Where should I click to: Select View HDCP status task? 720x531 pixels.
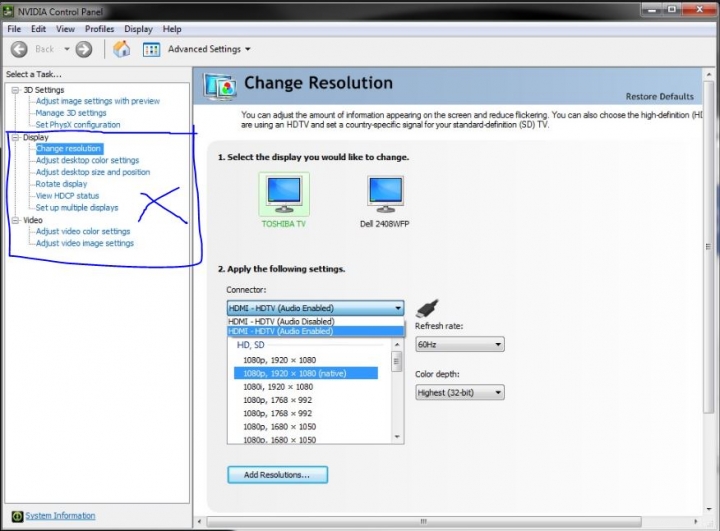pyautogui.click(x=67, y=196)
